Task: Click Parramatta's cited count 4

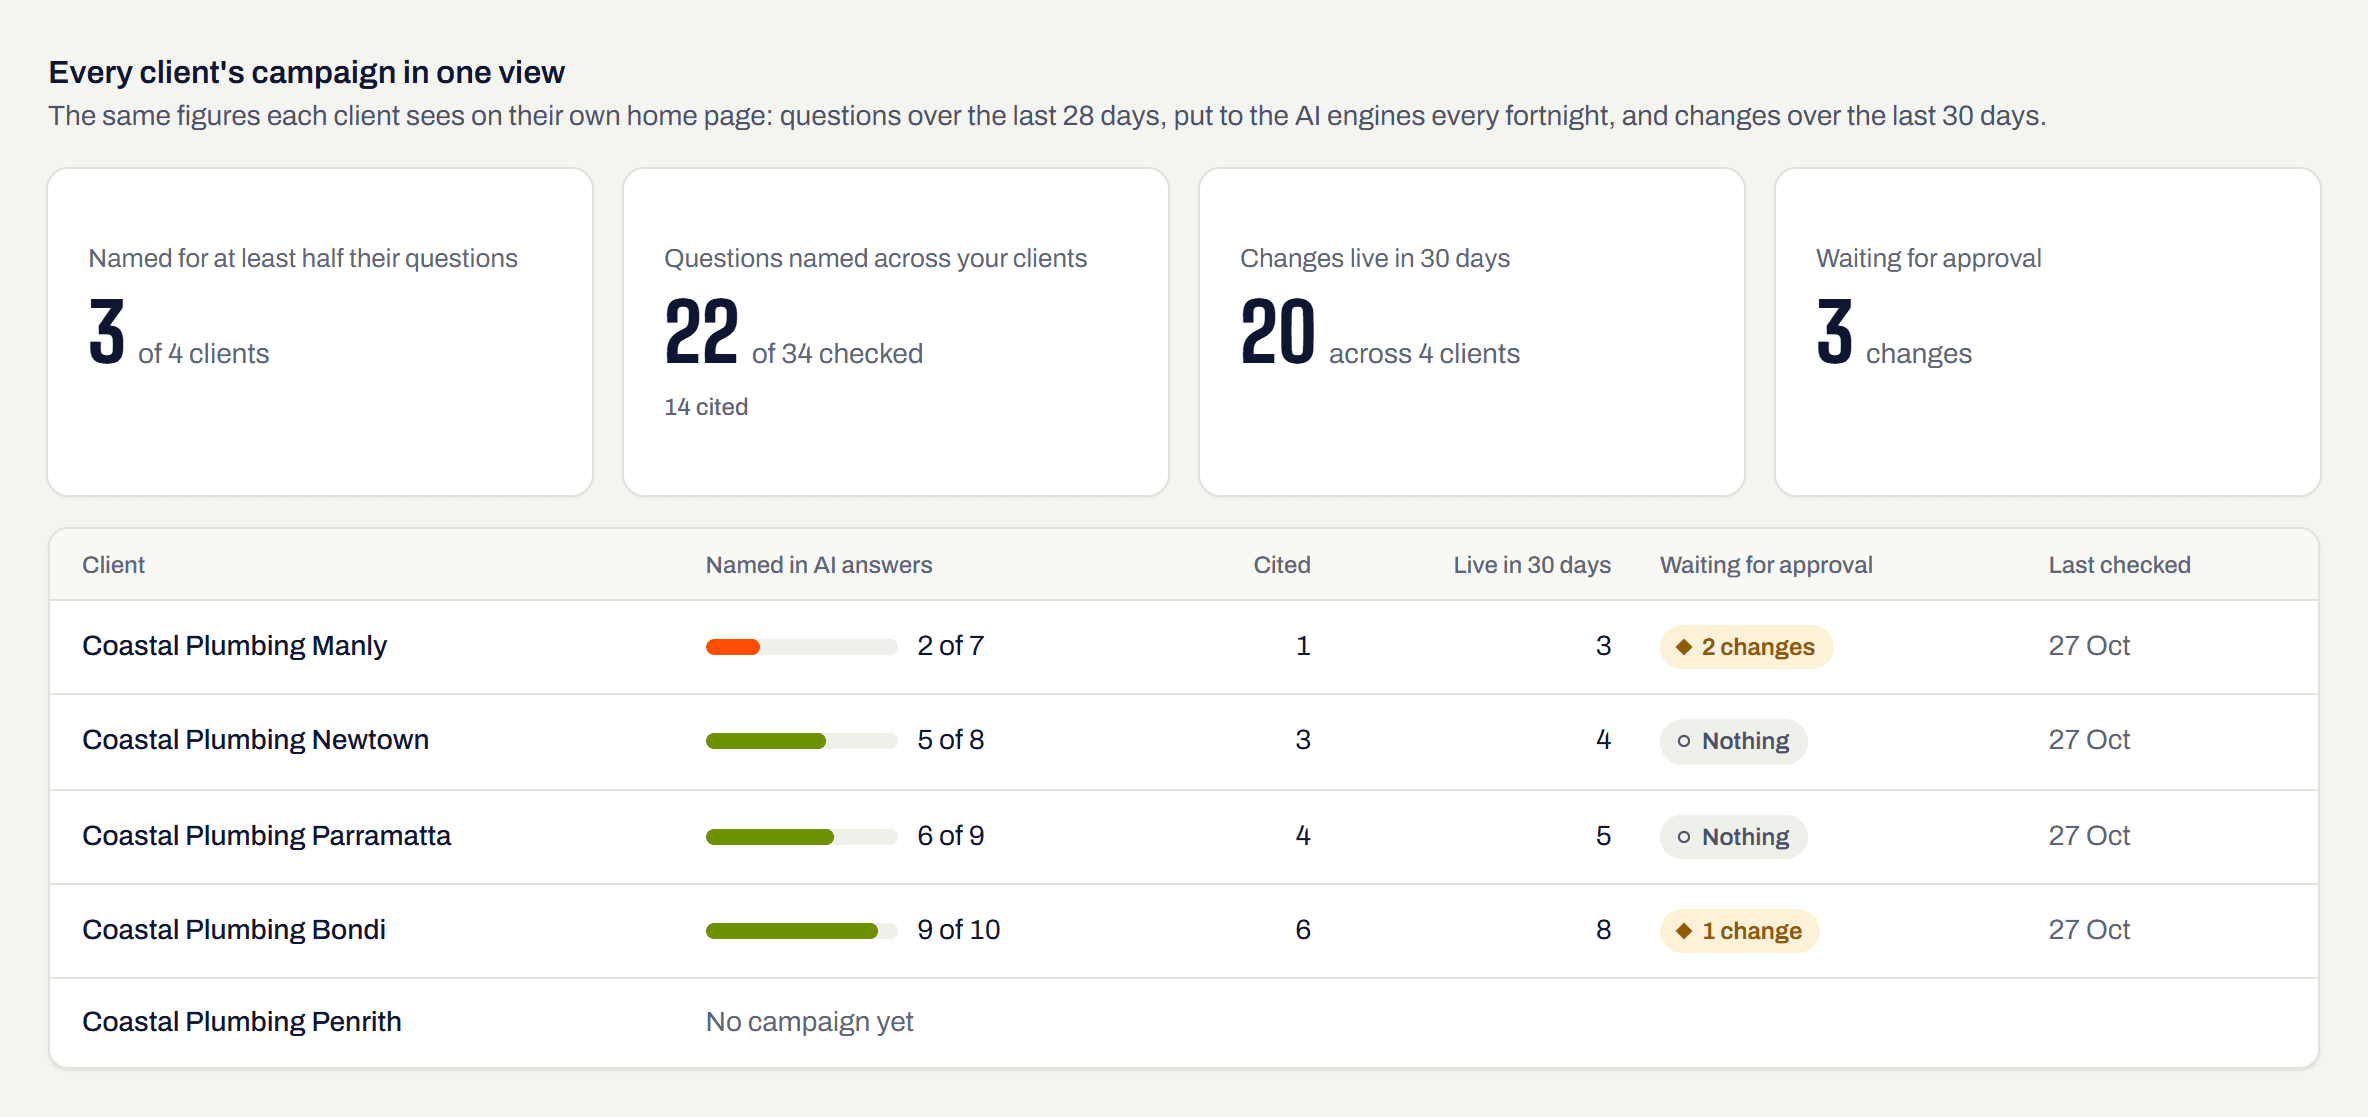Action: [1303, 836]
